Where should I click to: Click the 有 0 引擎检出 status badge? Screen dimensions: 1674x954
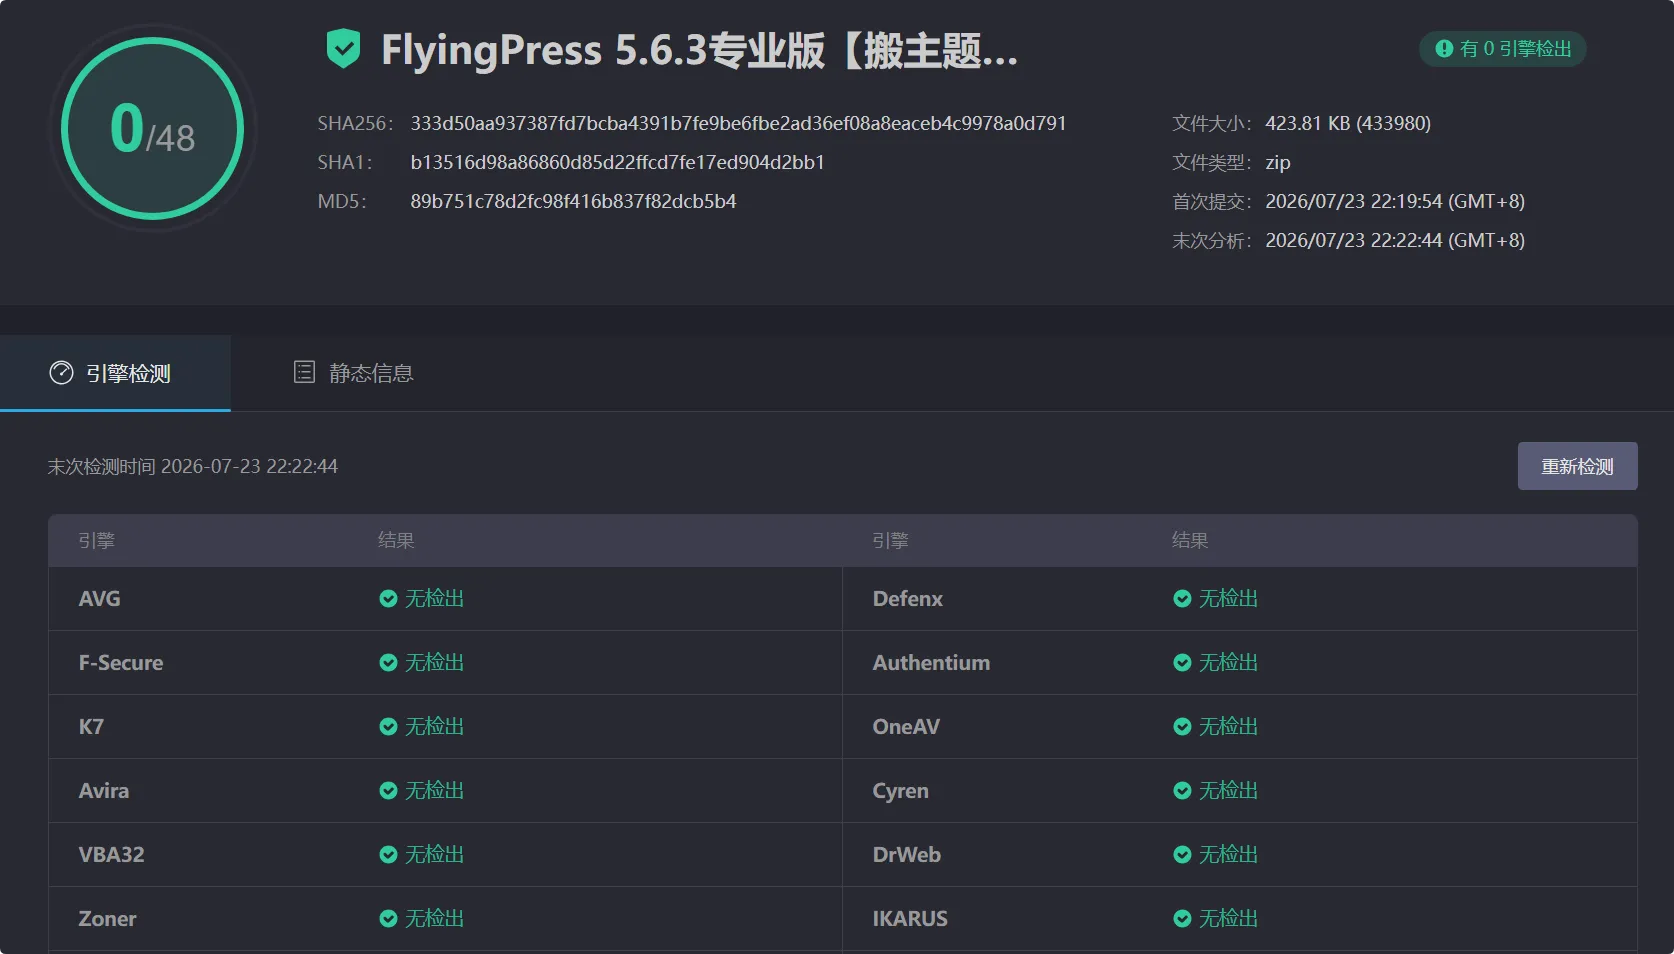click(x=1502, y=49)
